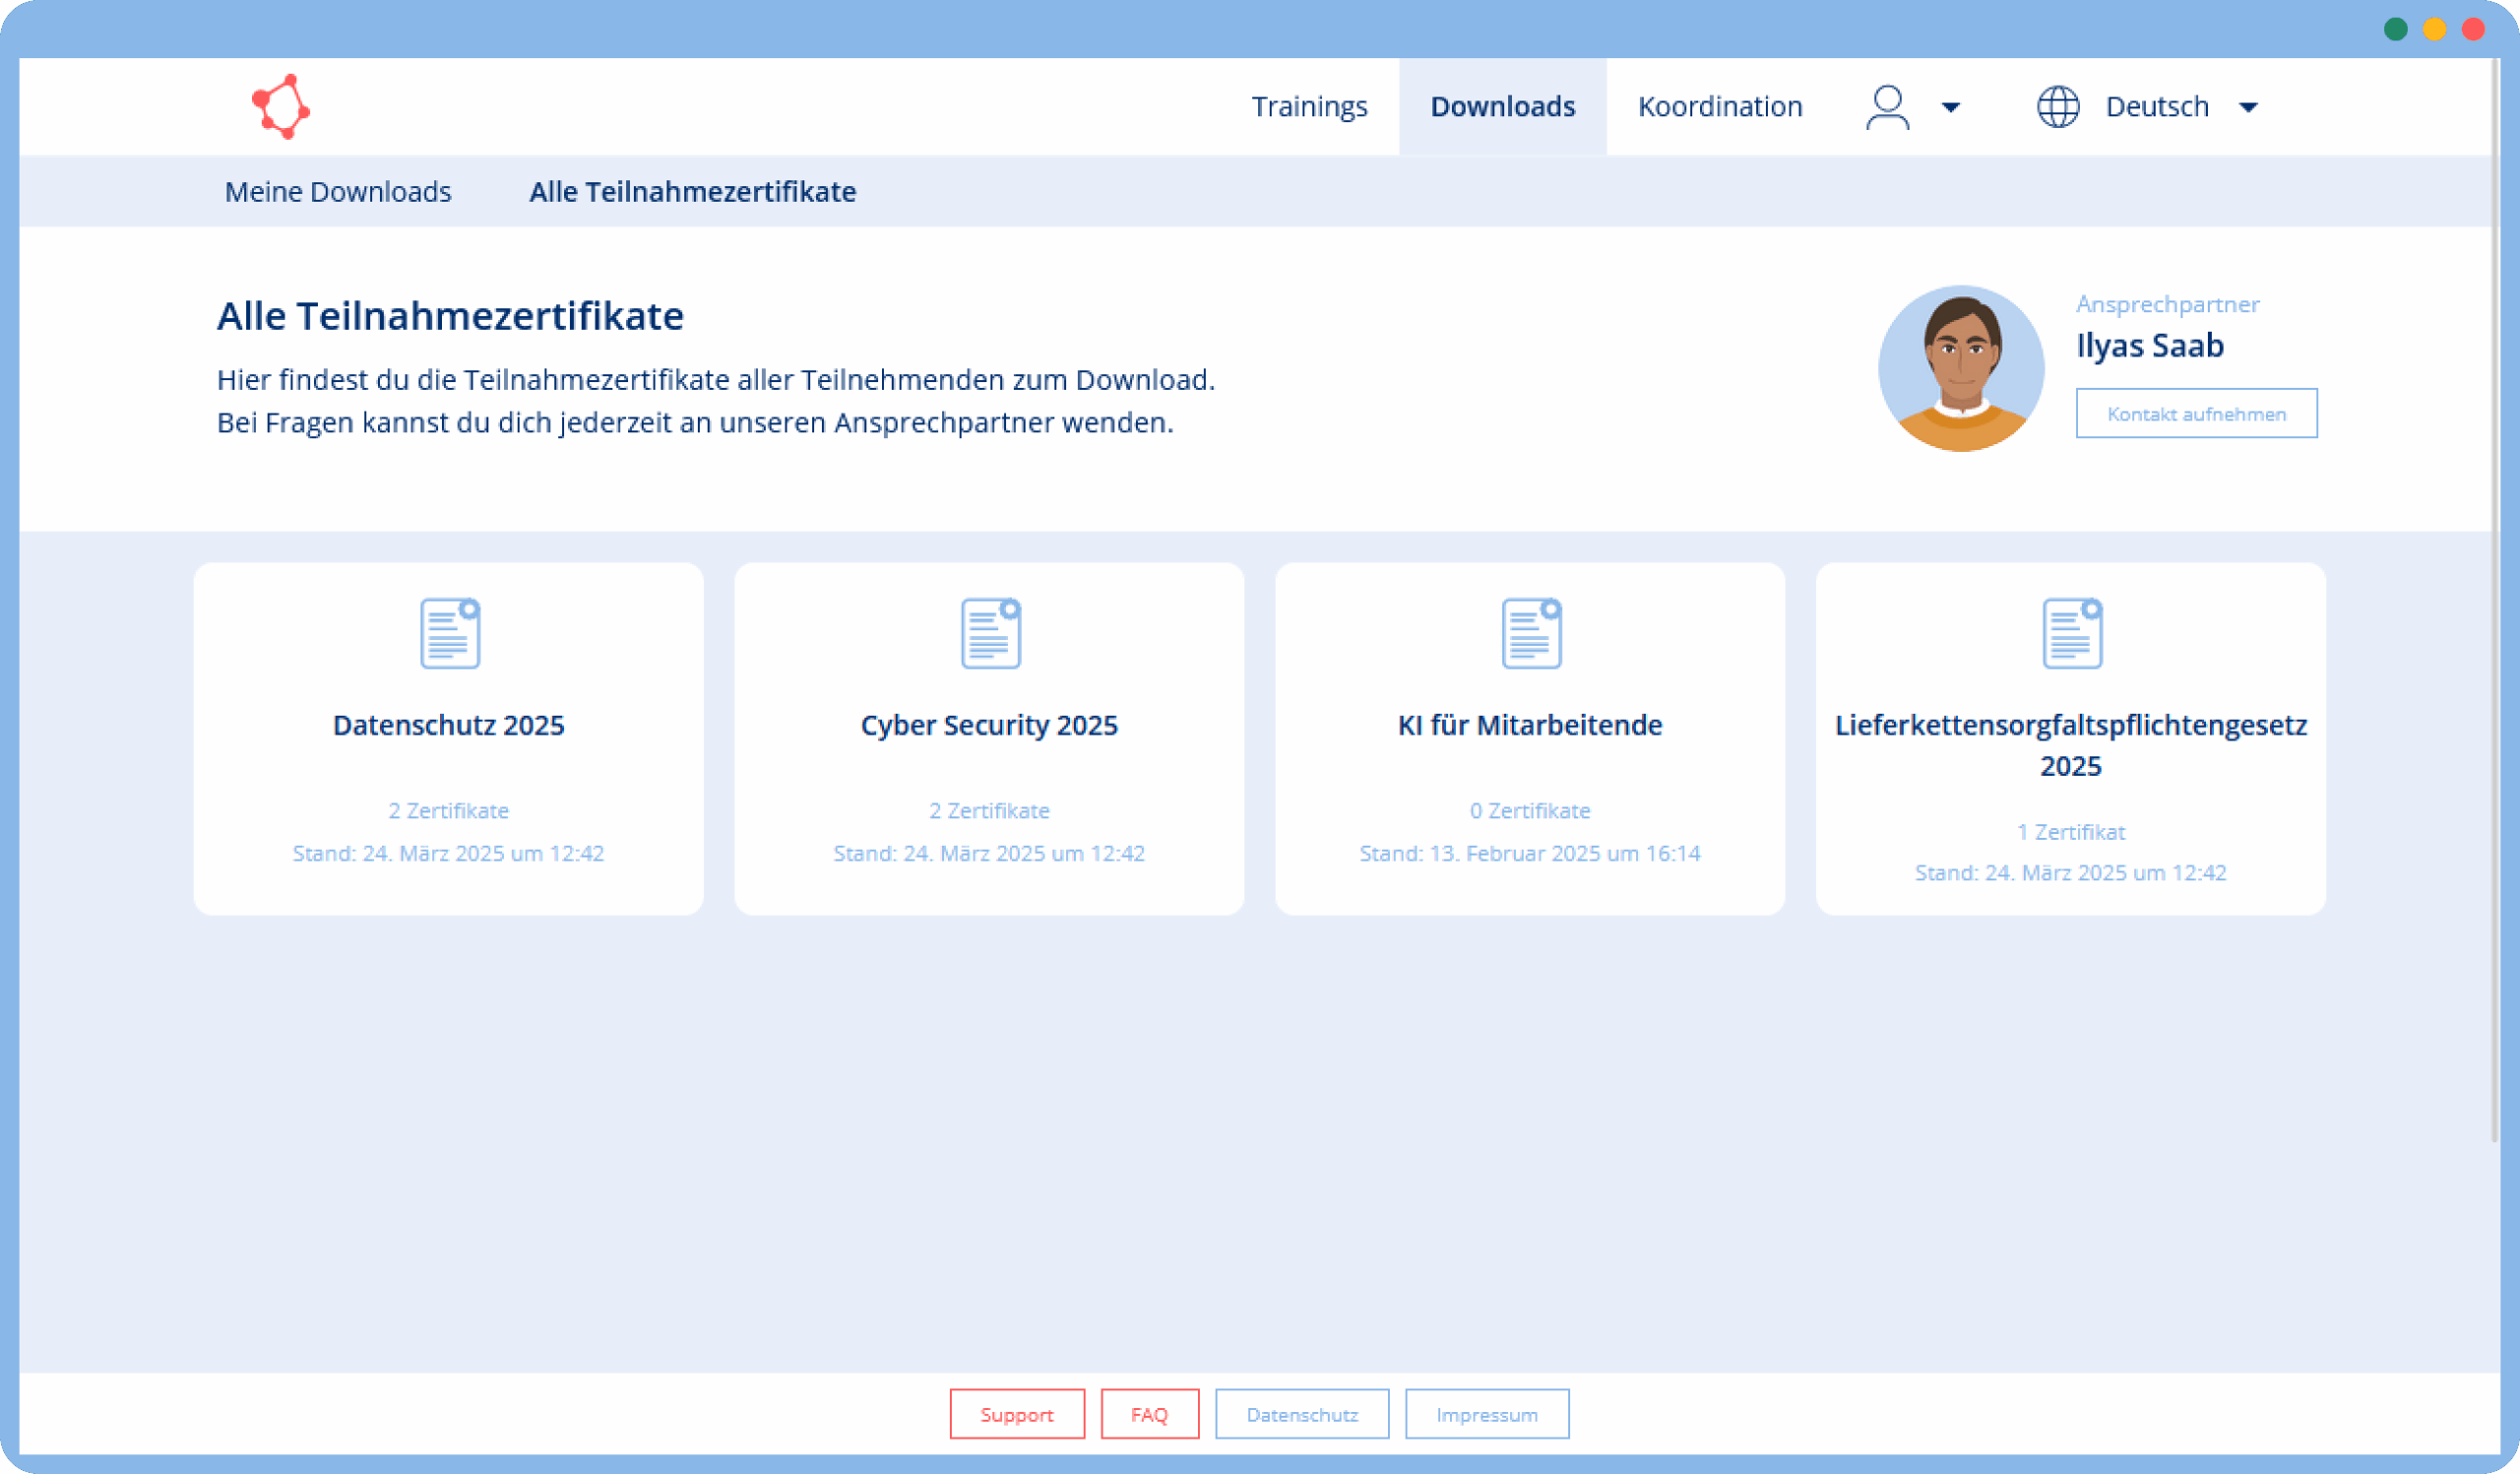Expand the user account dropdown arrow
The width and height of the screenshot is (2520, 1474).
(x=1950, y=107)
